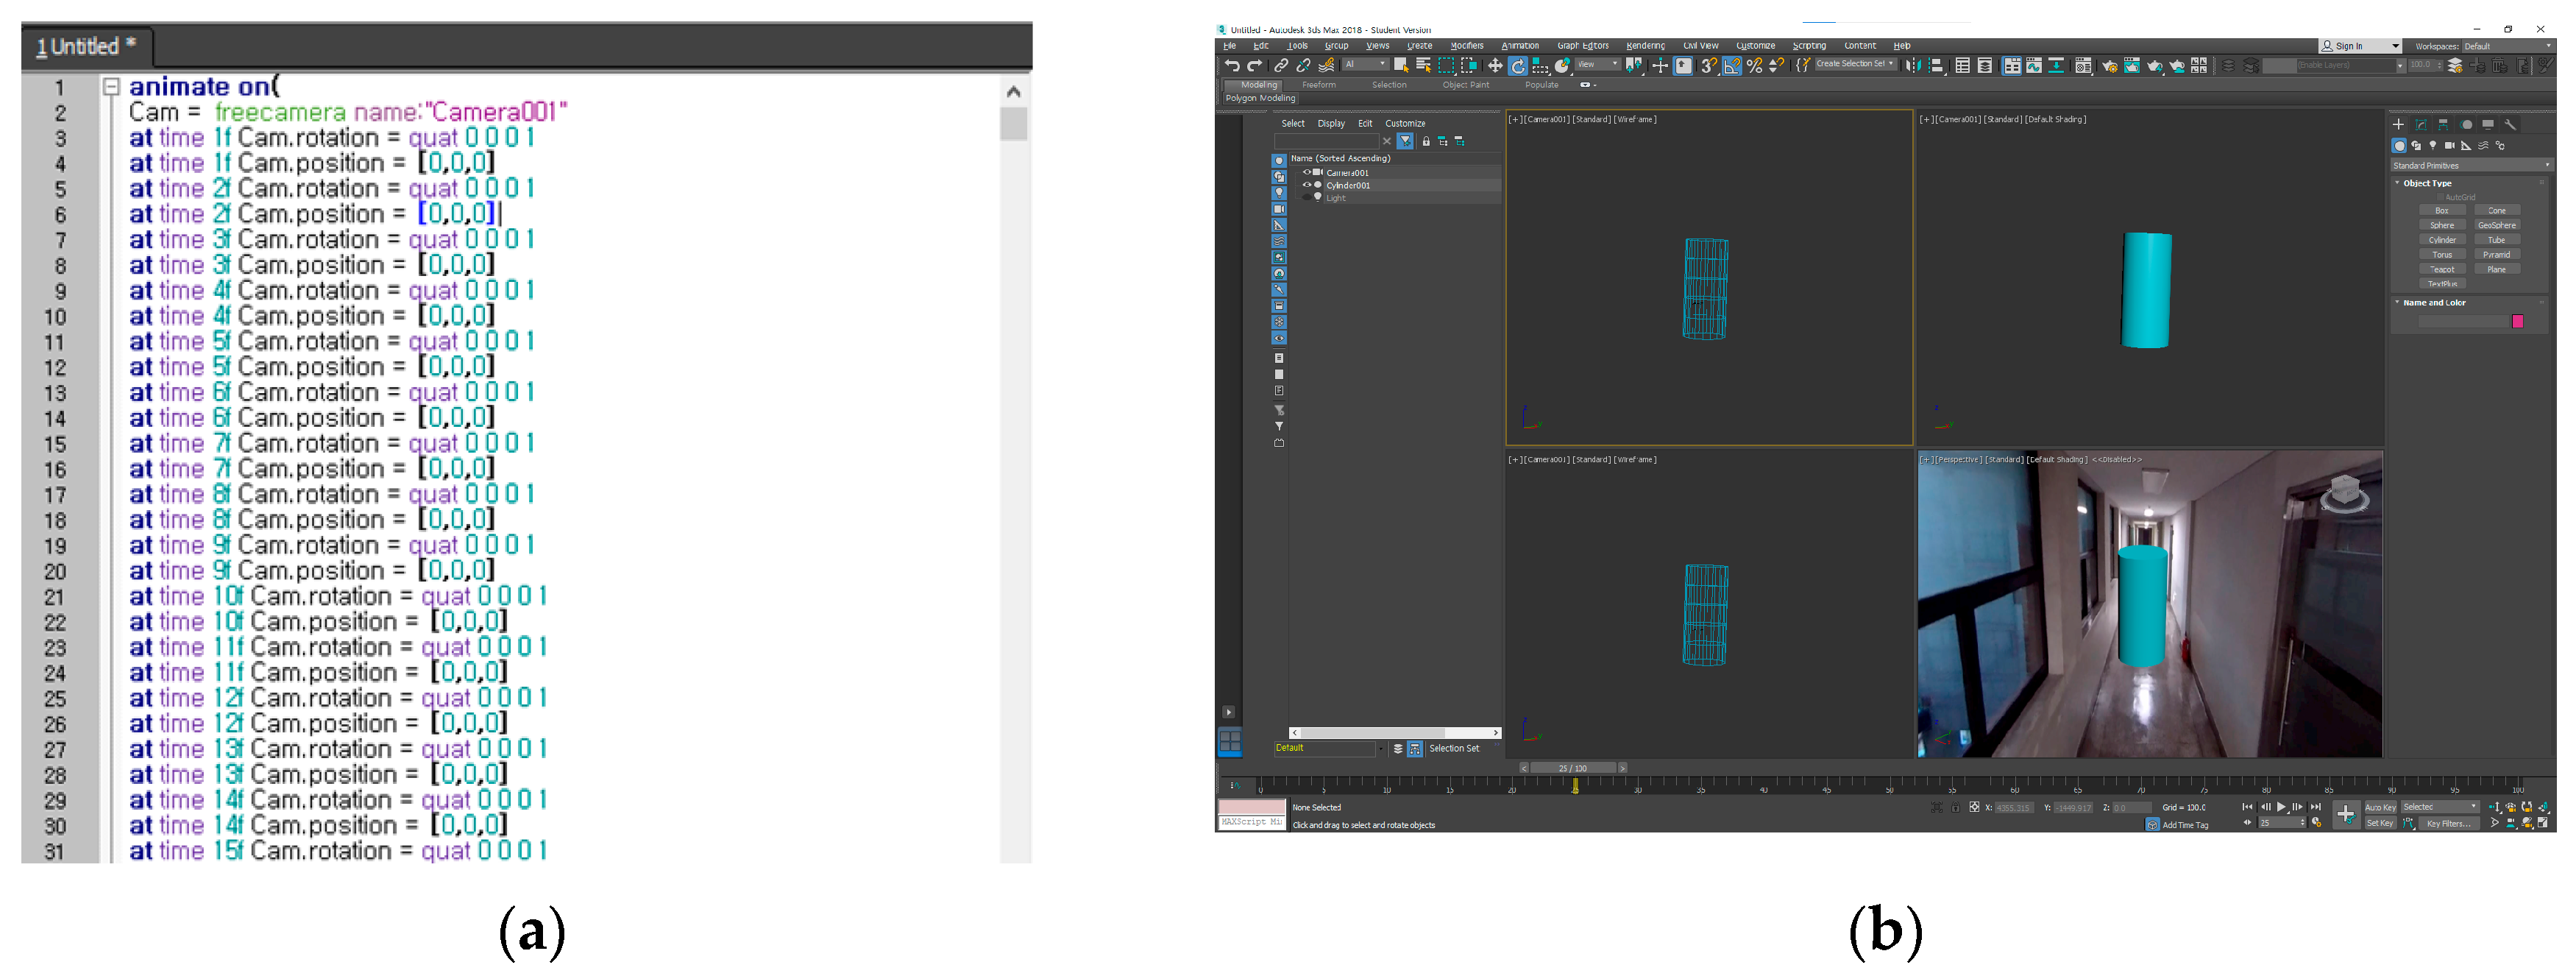Select the Move transform tool

pyautogui.click(x=1495, y=66)
